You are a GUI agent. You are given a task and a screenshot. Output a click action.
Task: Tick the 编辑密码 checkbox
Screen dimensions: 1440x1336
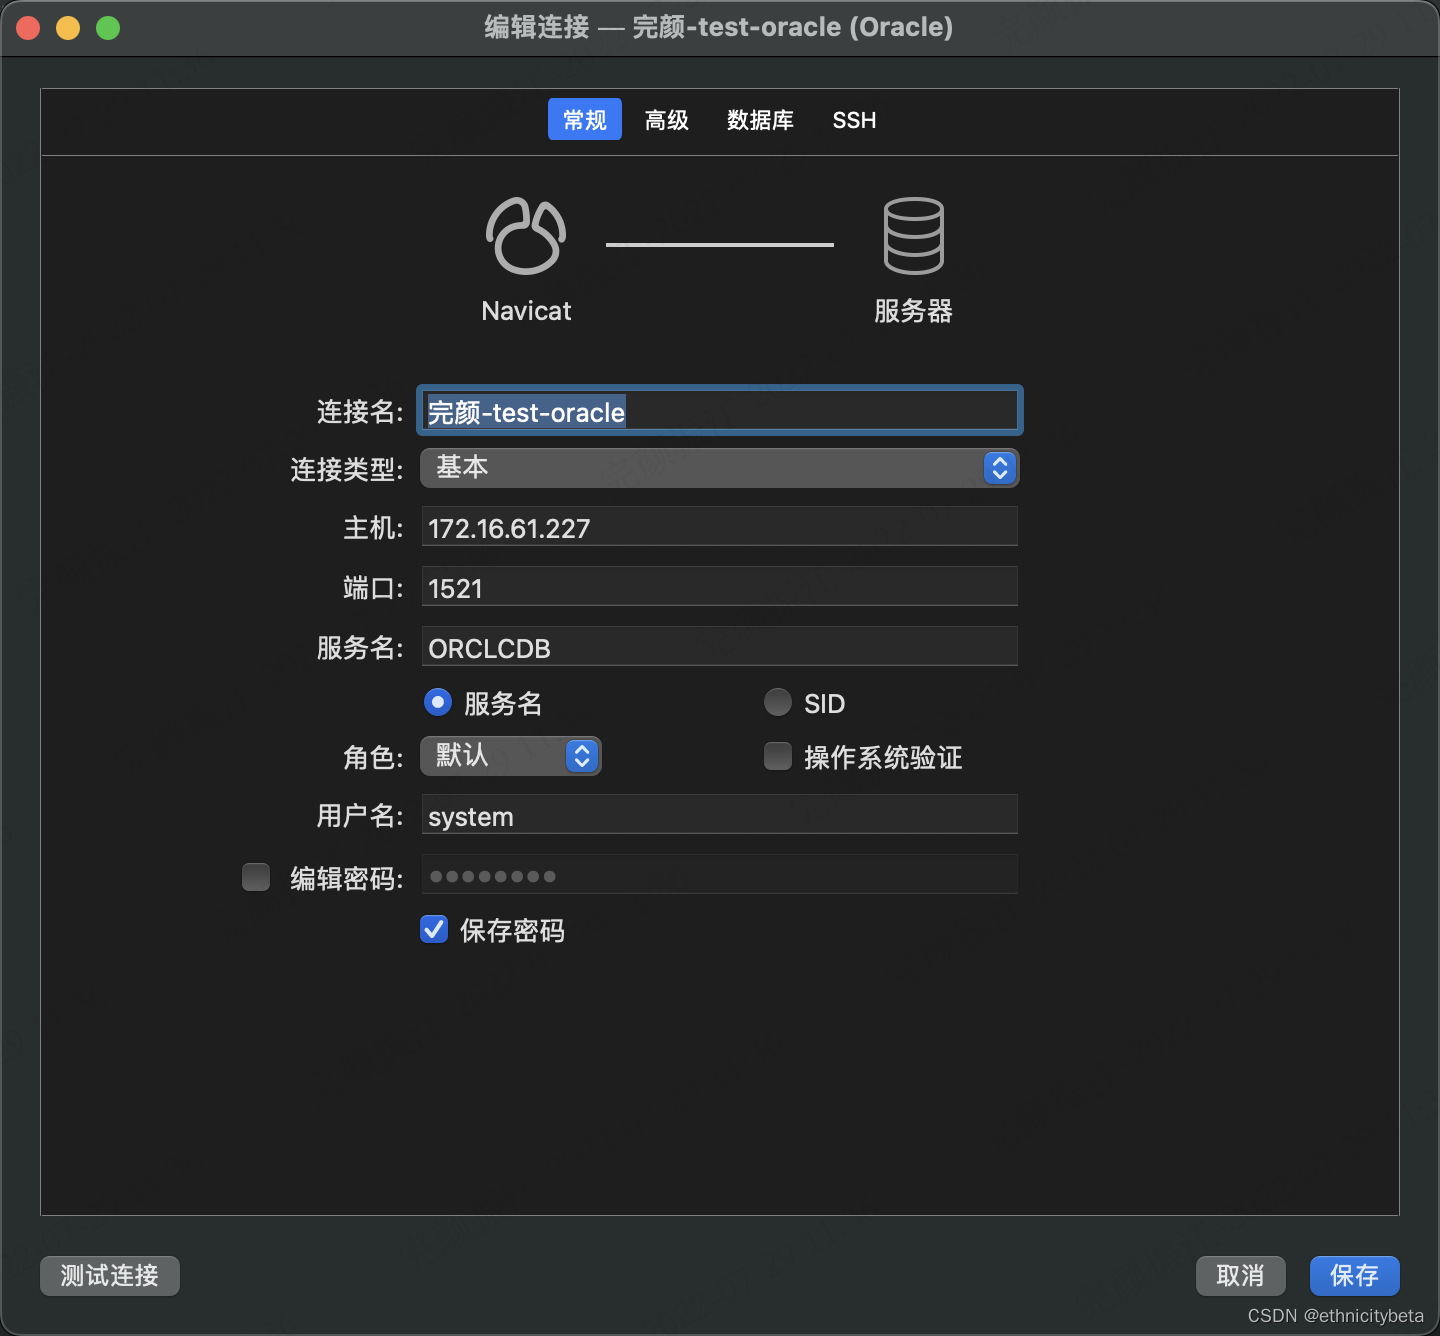point(256,877)
